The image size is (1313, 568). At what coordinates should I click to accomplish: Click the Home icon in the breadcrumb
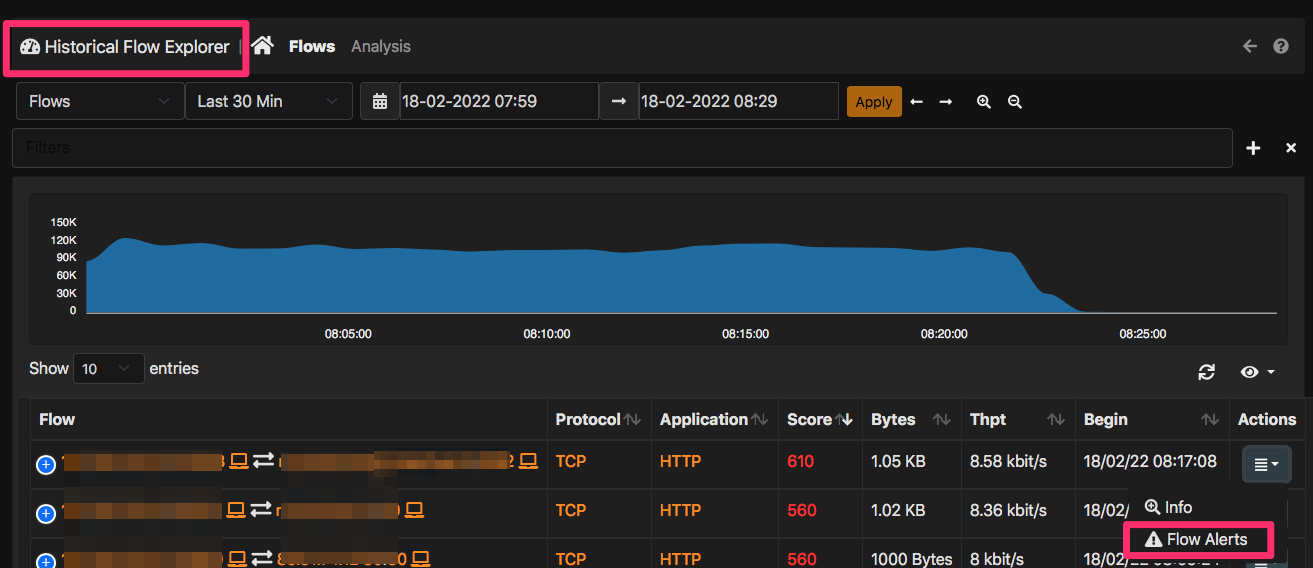(262, 46)
